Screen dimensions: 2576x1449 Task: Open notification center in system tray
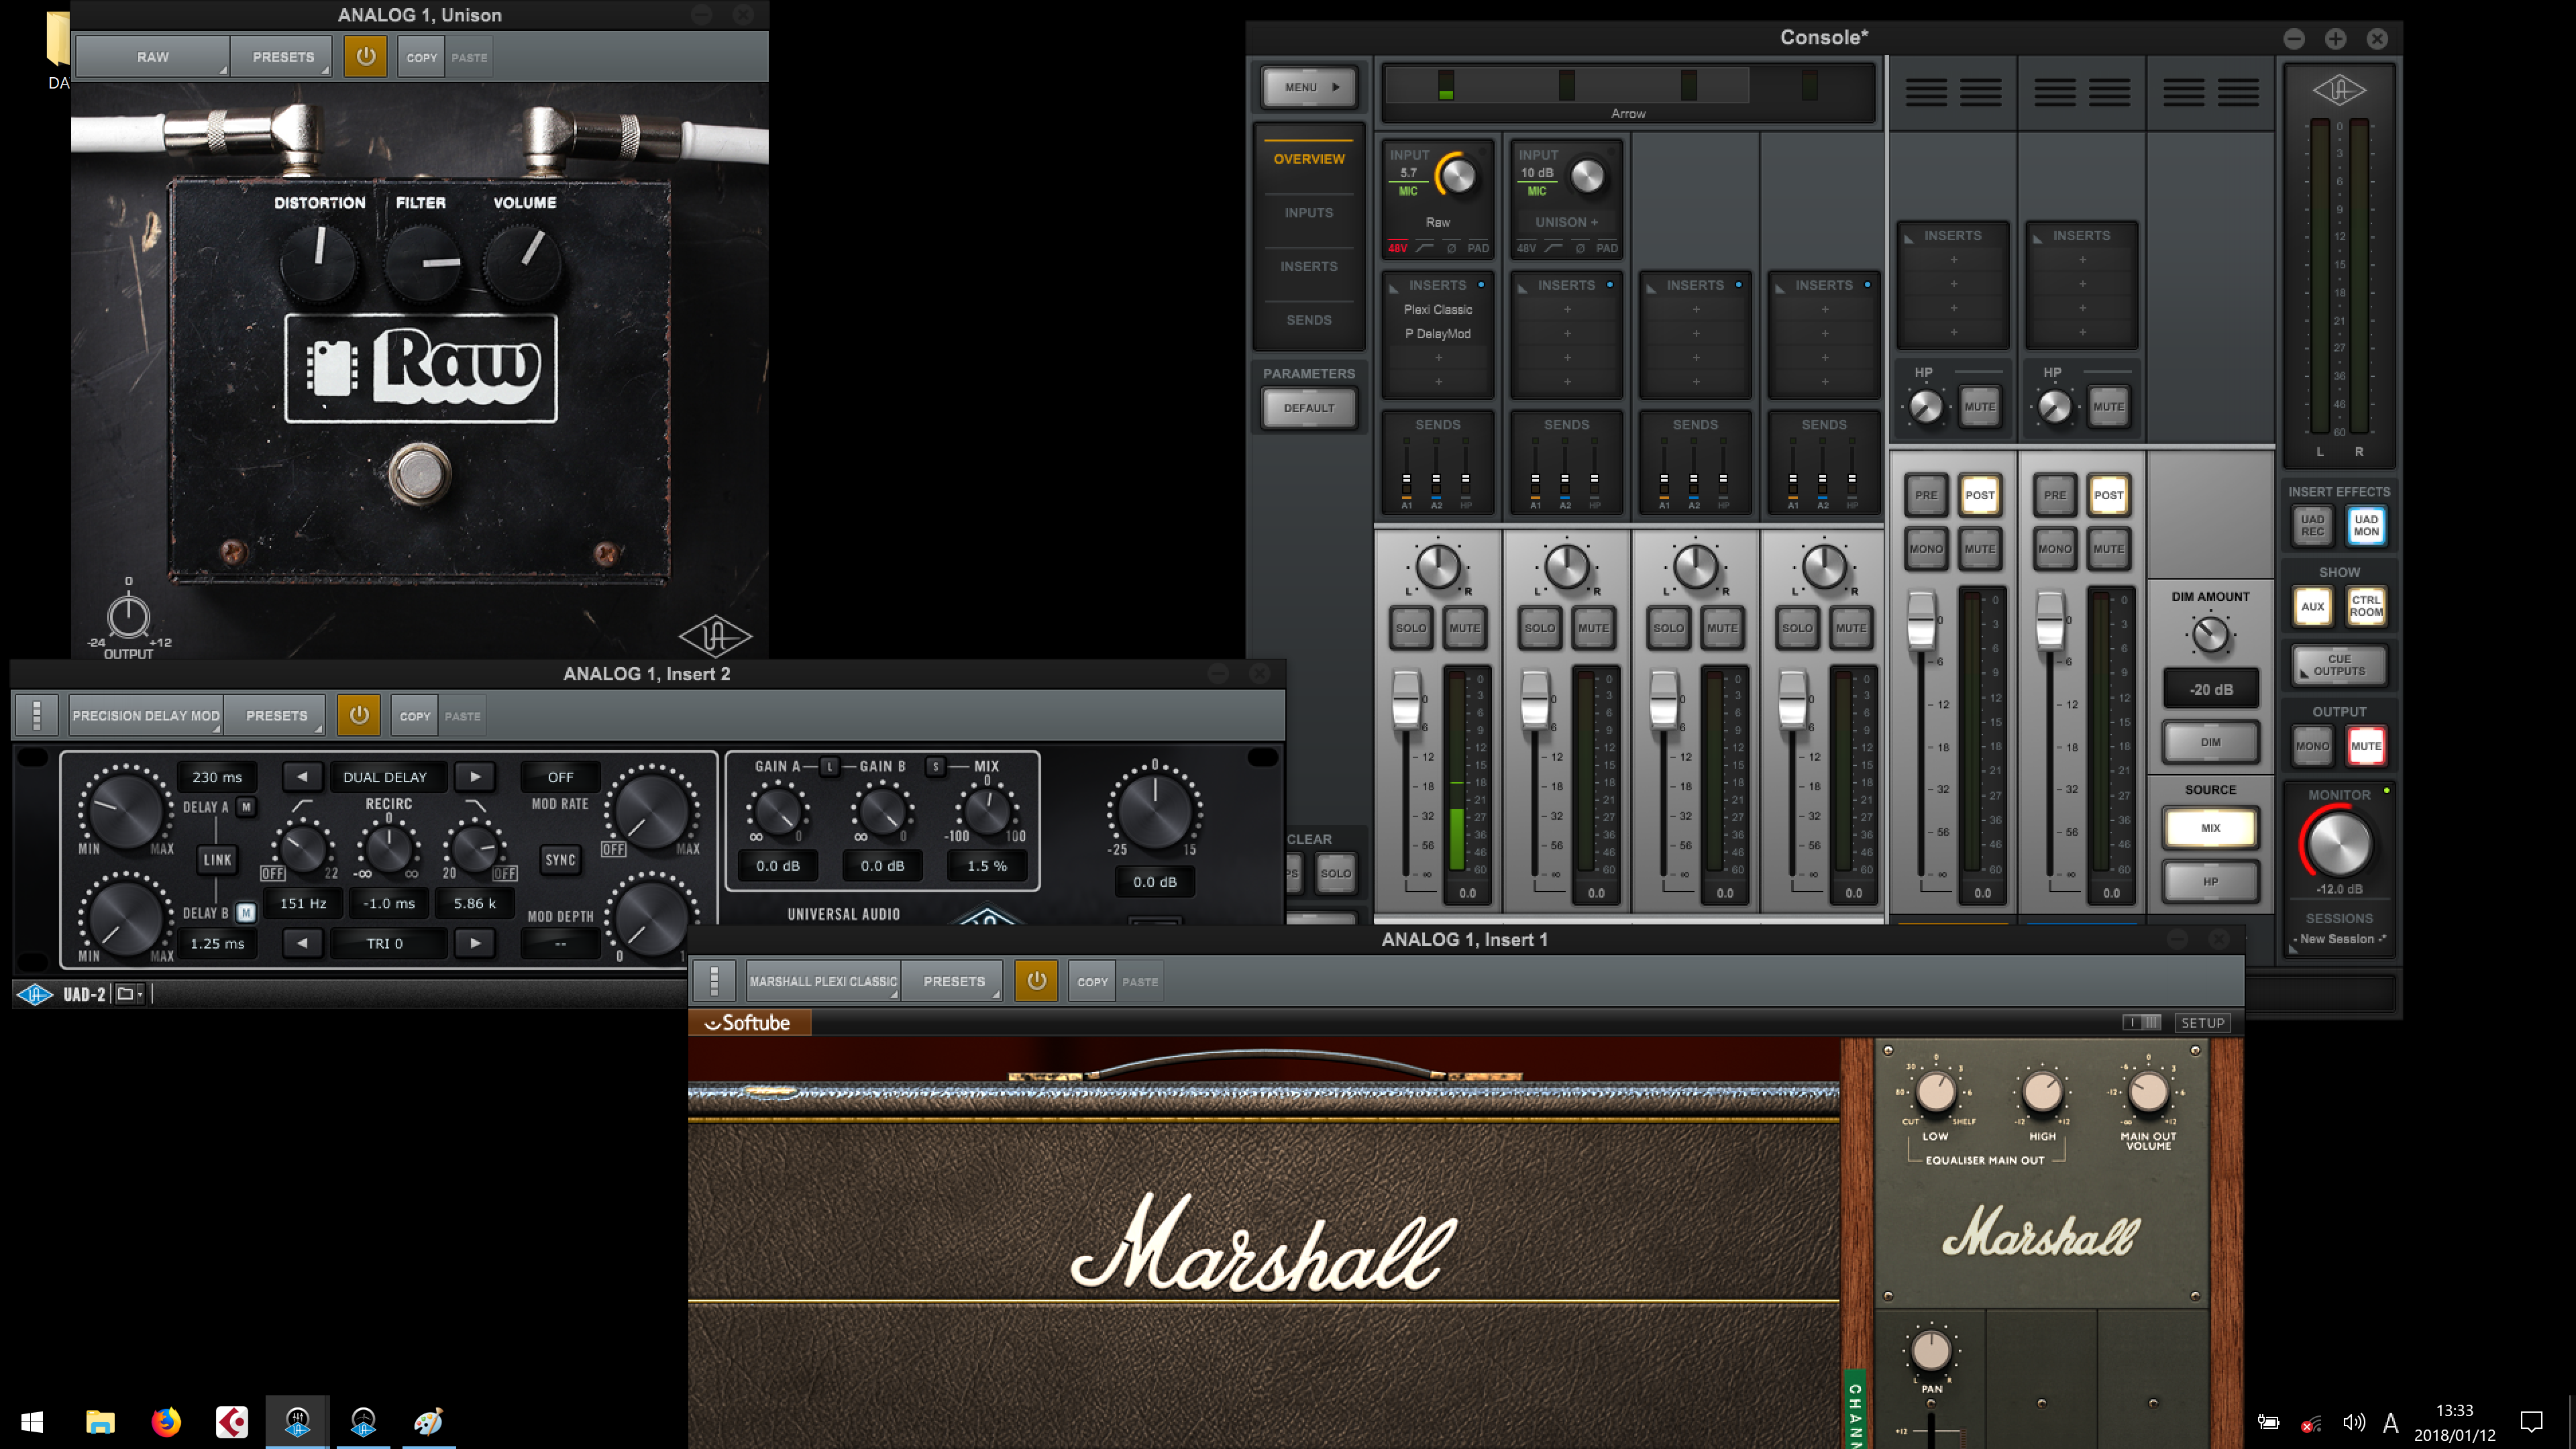[x=2531, y=1421]
